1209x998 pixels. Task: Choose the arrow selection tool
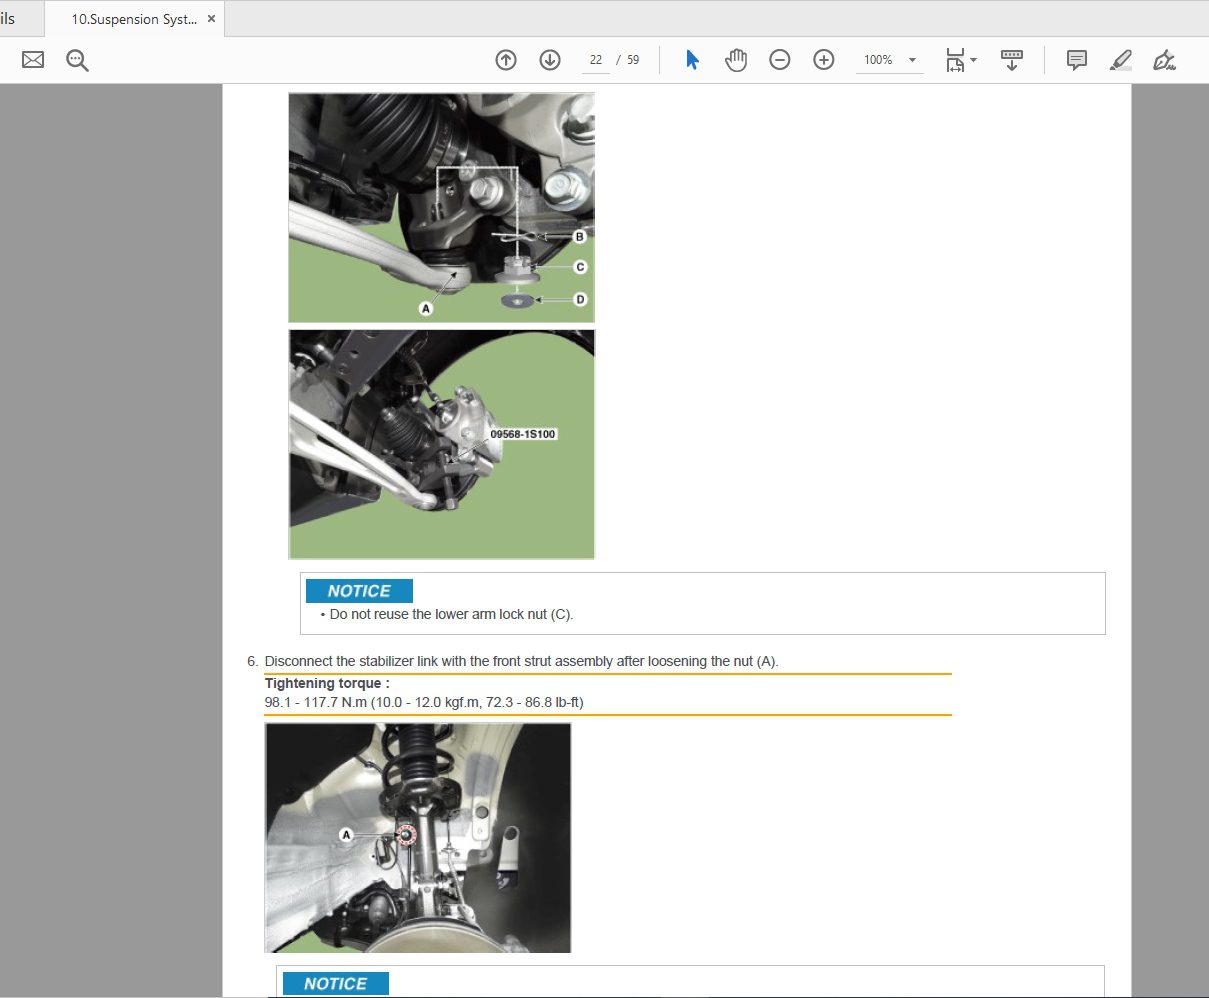692,60
